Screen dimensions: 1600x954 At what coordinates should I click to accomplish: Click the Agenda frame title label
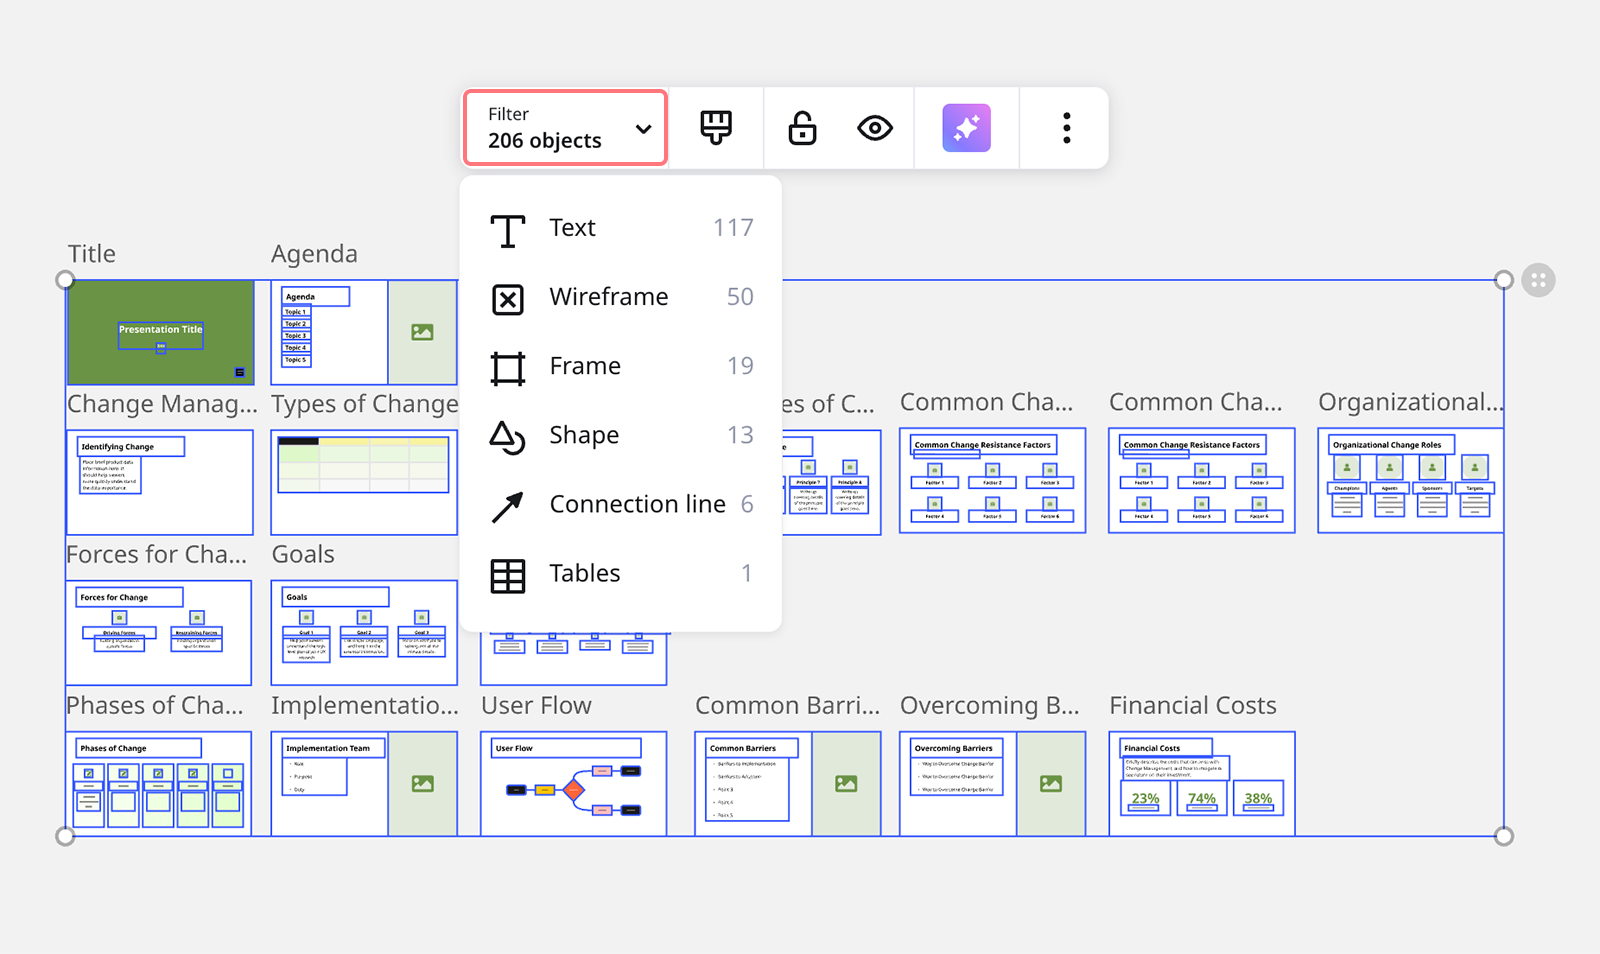[x=314, y=254]
